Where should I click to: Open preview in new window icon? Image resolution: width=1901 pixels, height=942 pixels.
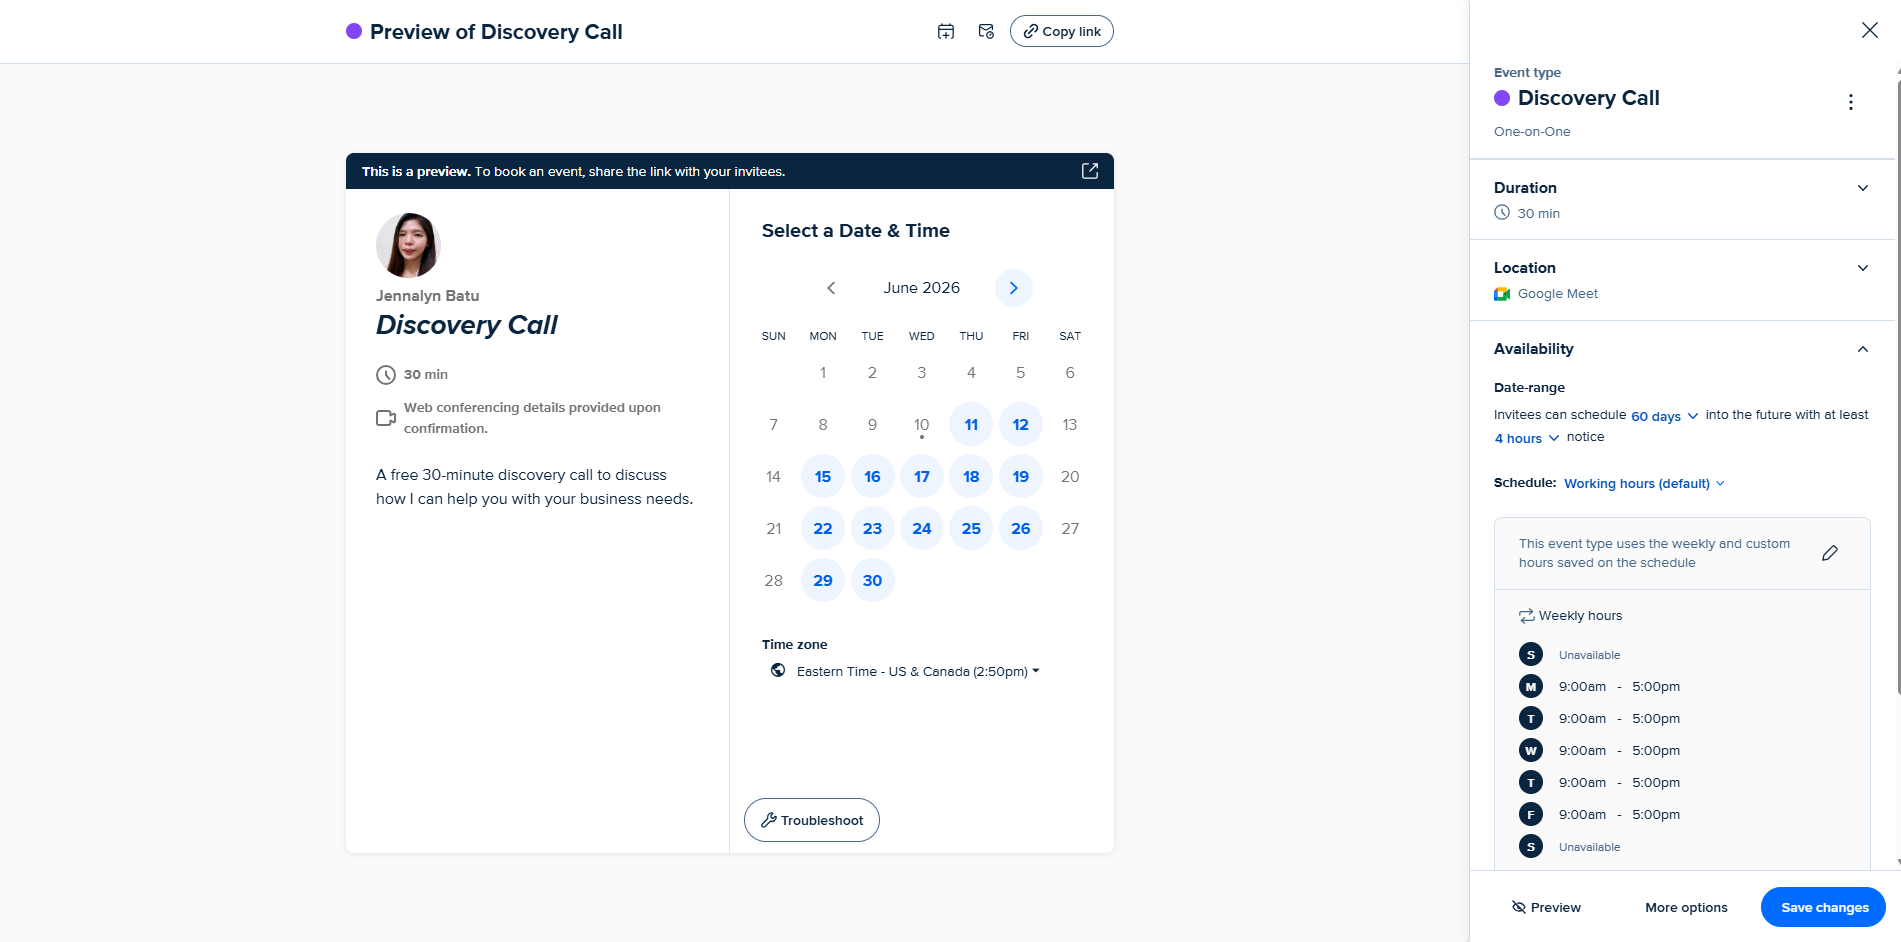1090,171
